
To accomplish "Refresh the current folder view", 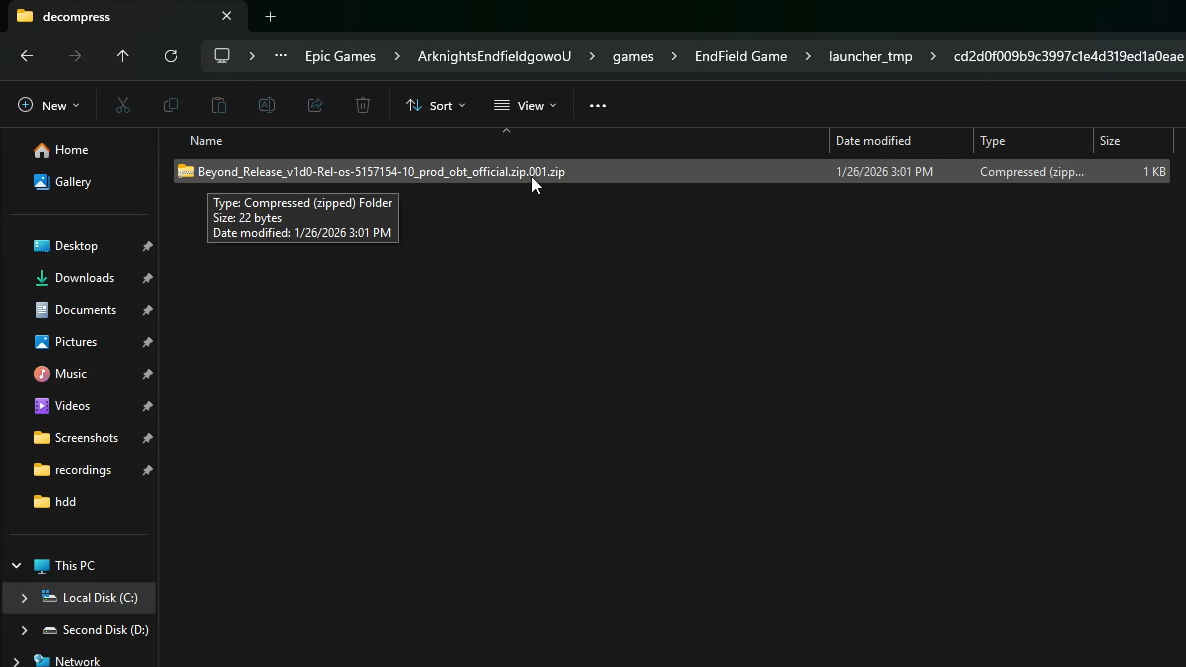I will click(x=171, y=56).
